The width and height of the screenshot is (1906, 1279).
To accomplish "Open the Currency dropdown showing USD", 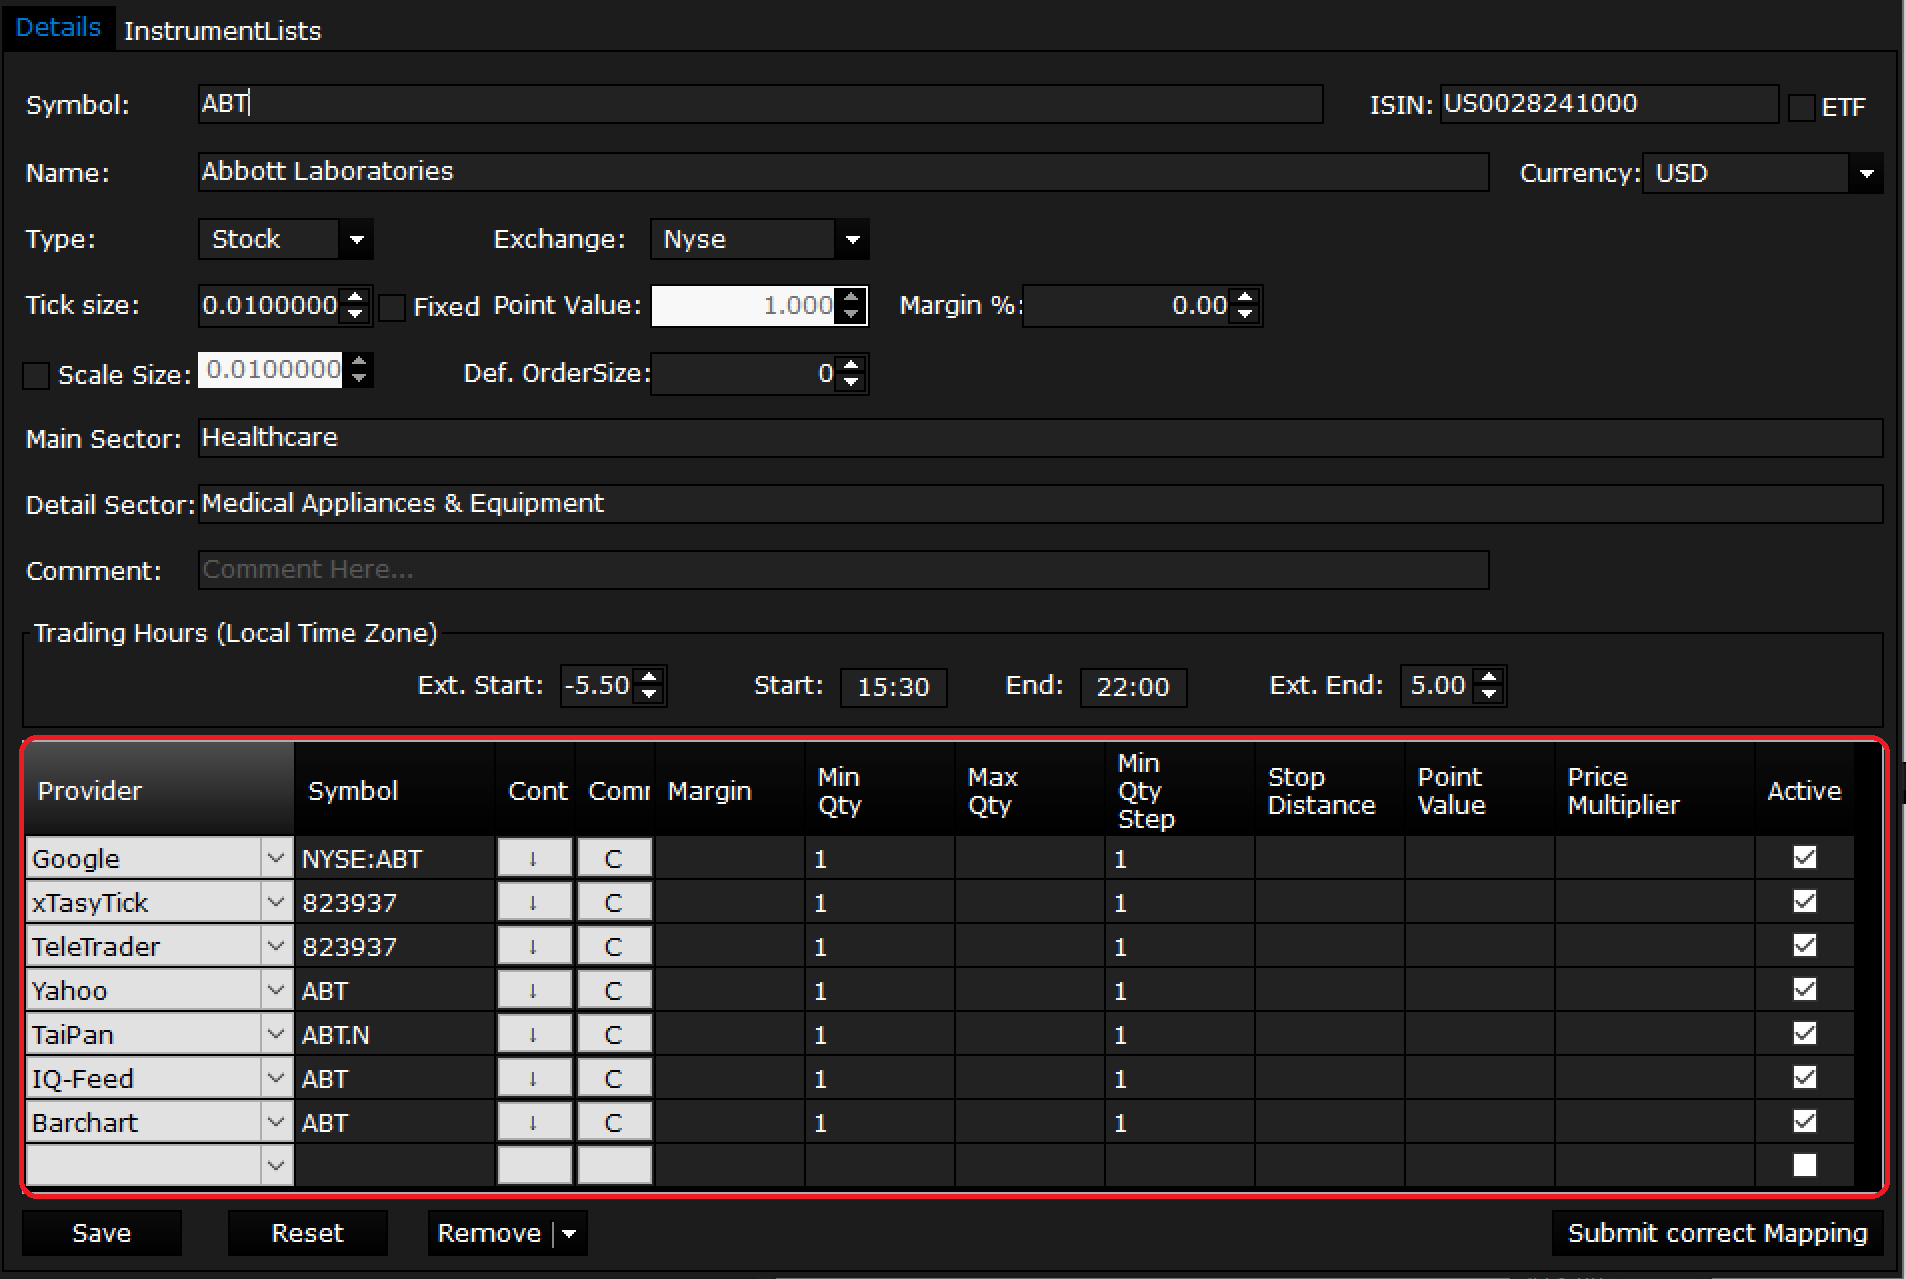I will (1865, 173).
